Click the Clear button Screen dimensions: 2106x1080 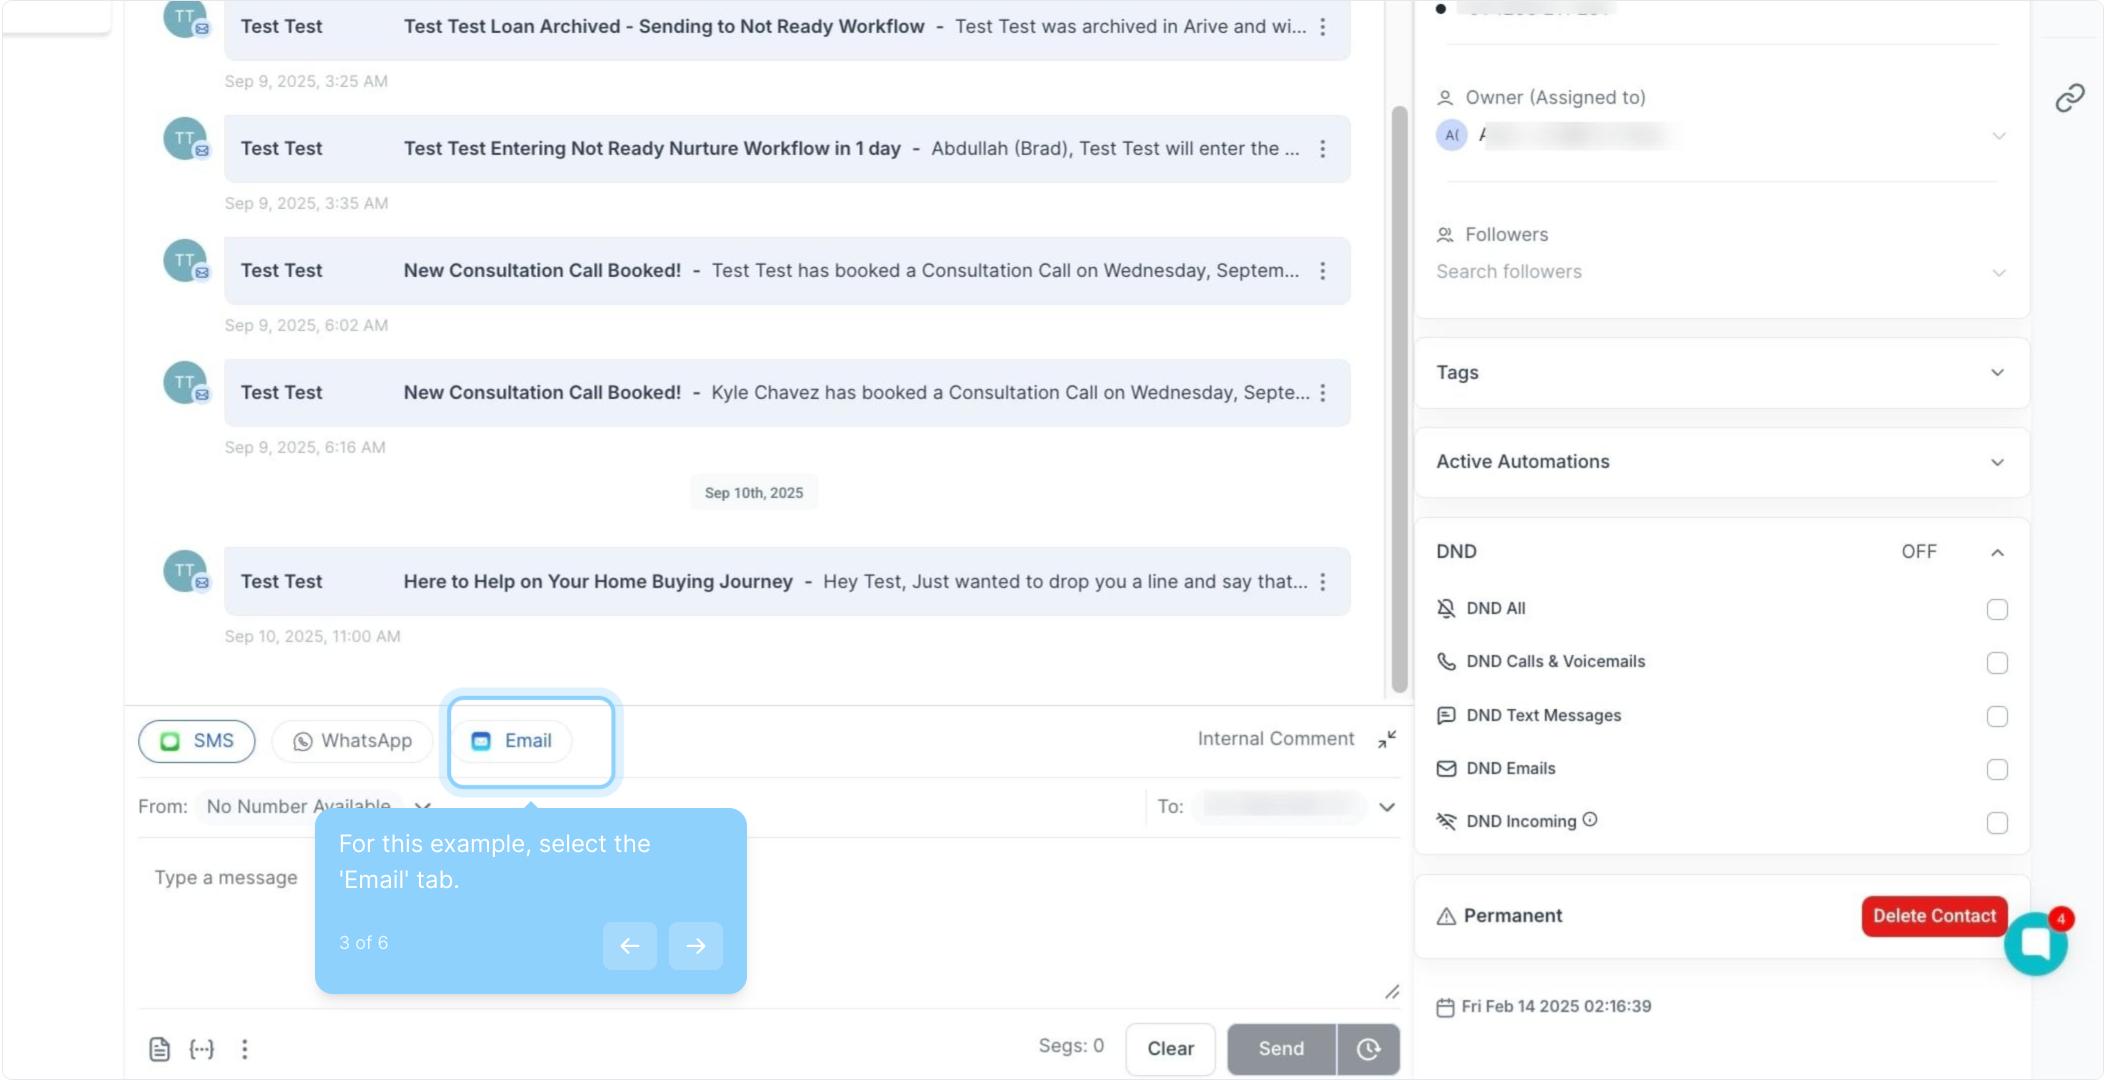1170,1048
